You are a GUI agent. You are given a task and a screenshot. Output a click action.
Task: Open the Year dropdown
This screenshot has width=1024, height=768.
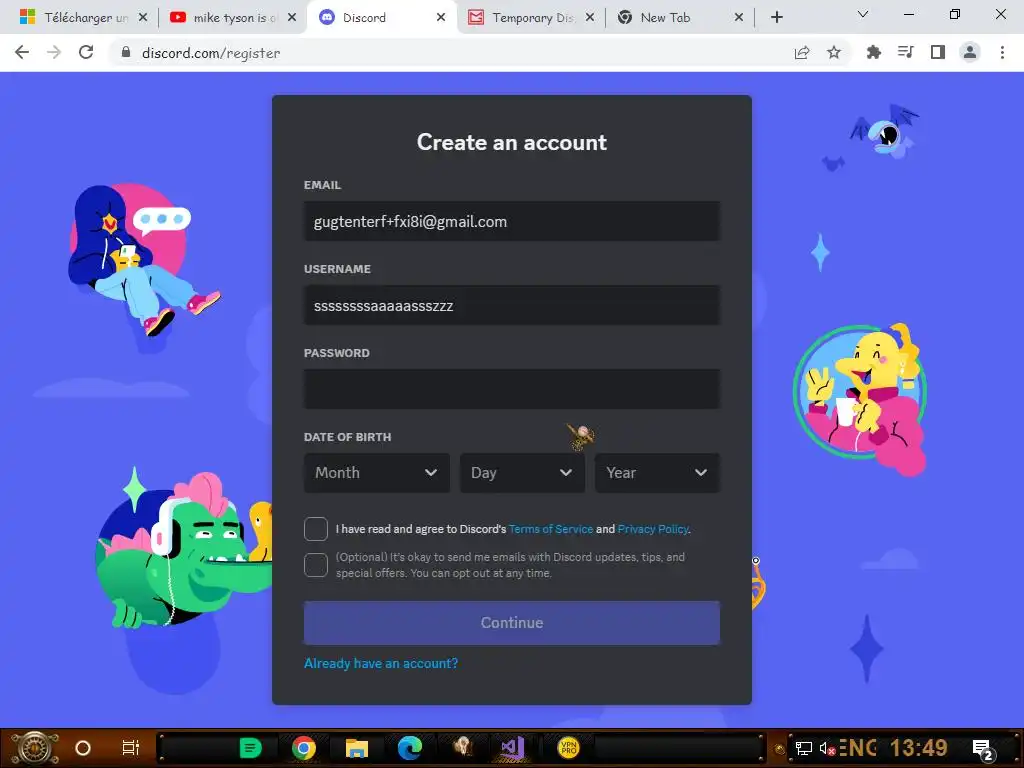[x=658, y=473]
